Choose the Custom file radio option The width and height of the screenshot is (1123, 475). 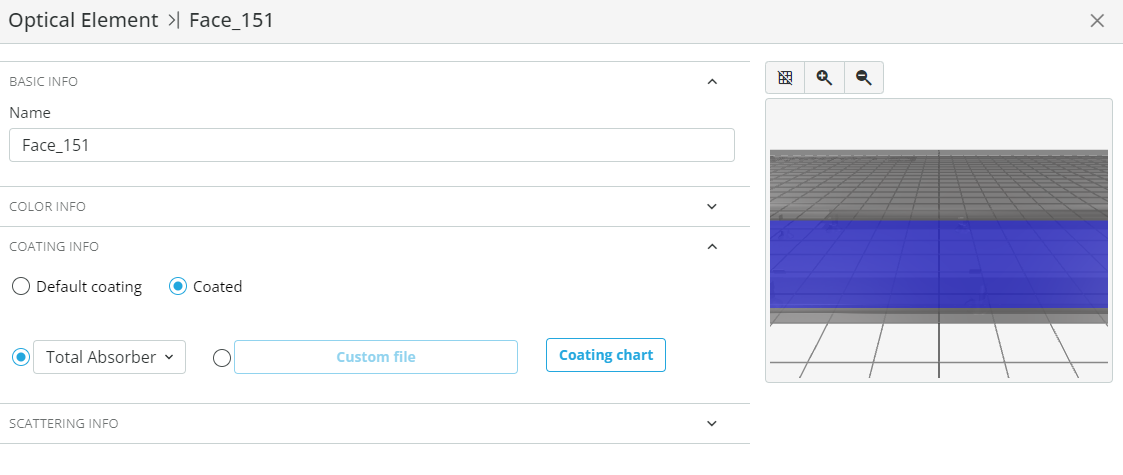pyautogui.click(x=222, y=358)
